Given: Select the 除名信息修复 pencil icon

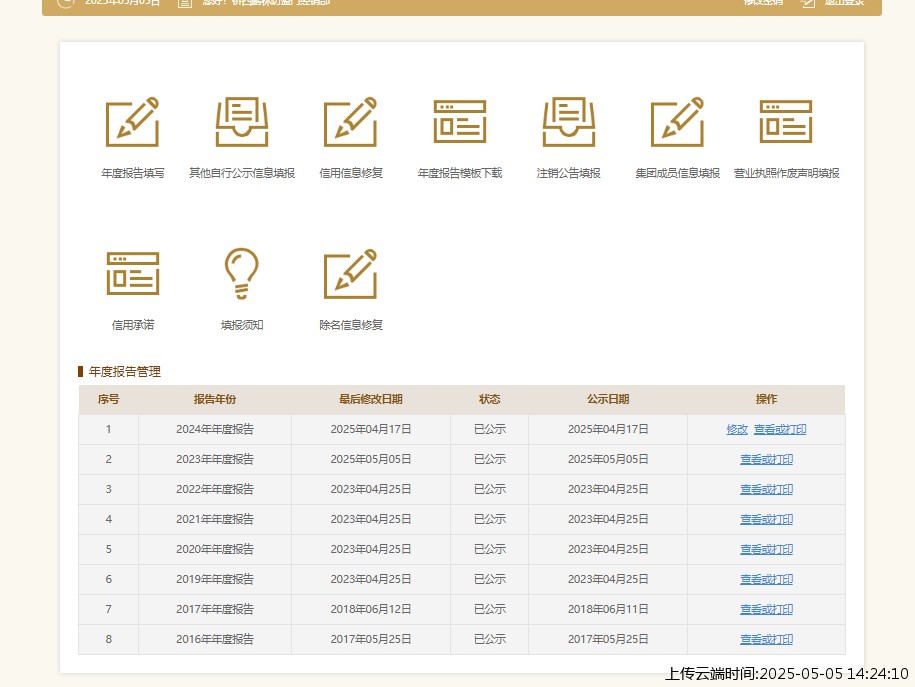Looking at the screenshot, I should pos(351,274).
